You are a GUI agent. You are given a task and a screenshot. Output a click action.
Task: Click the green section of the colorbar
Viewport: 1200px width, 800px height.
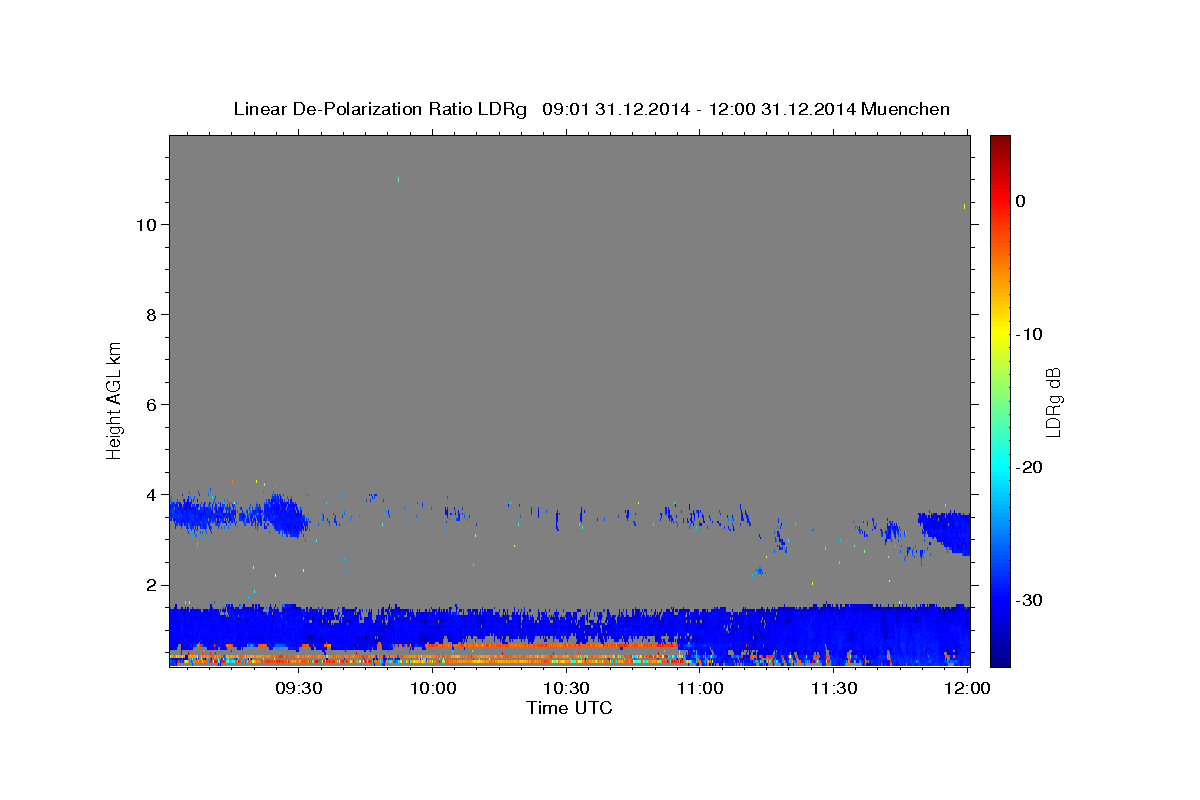1000,400
